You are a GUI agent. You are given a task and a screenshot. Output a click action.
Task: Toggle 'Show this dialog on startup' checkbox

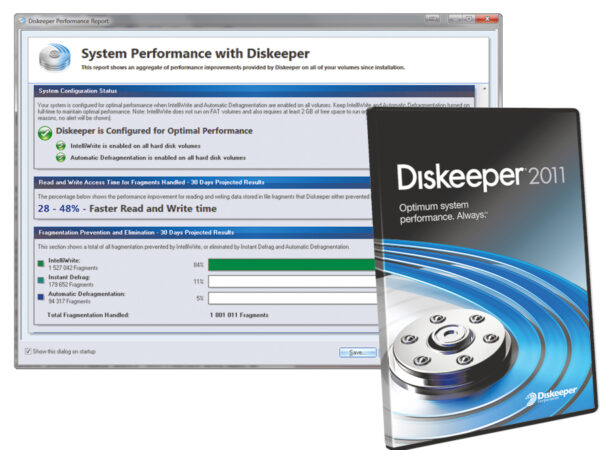(27, 351)
